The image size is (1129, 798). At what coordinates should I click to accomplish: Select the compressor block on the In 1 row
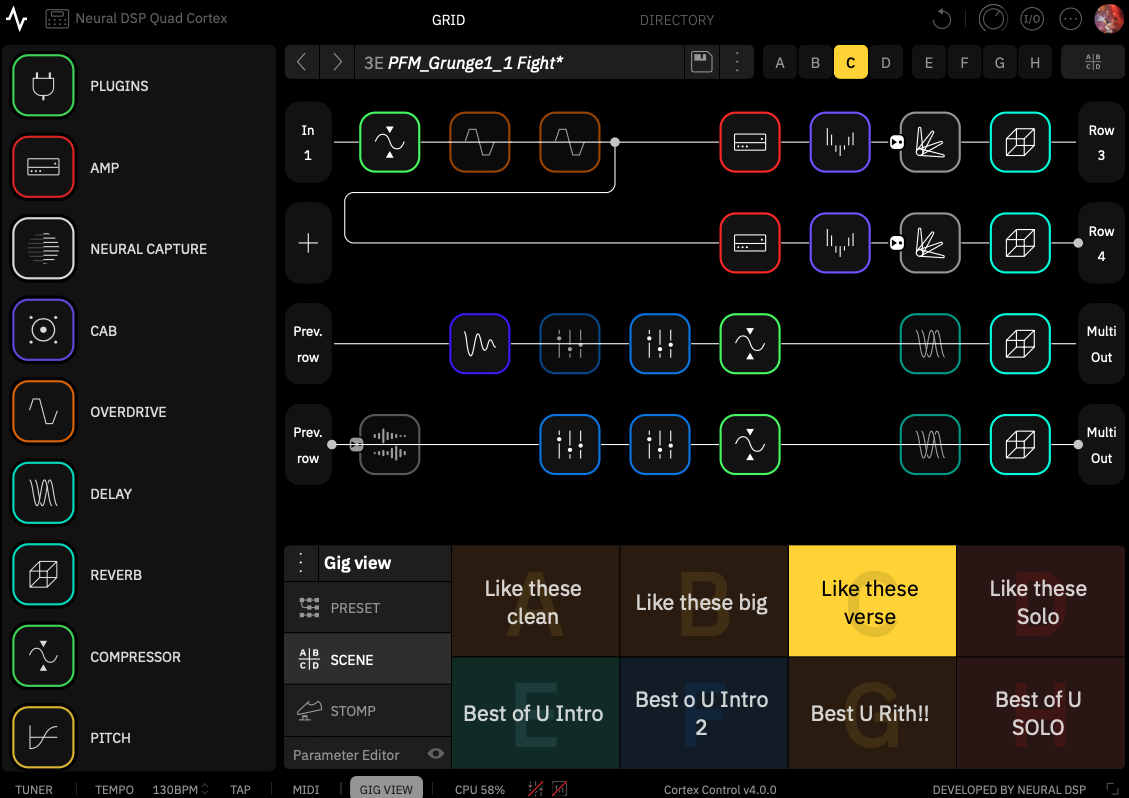click(x=390, y=142)
